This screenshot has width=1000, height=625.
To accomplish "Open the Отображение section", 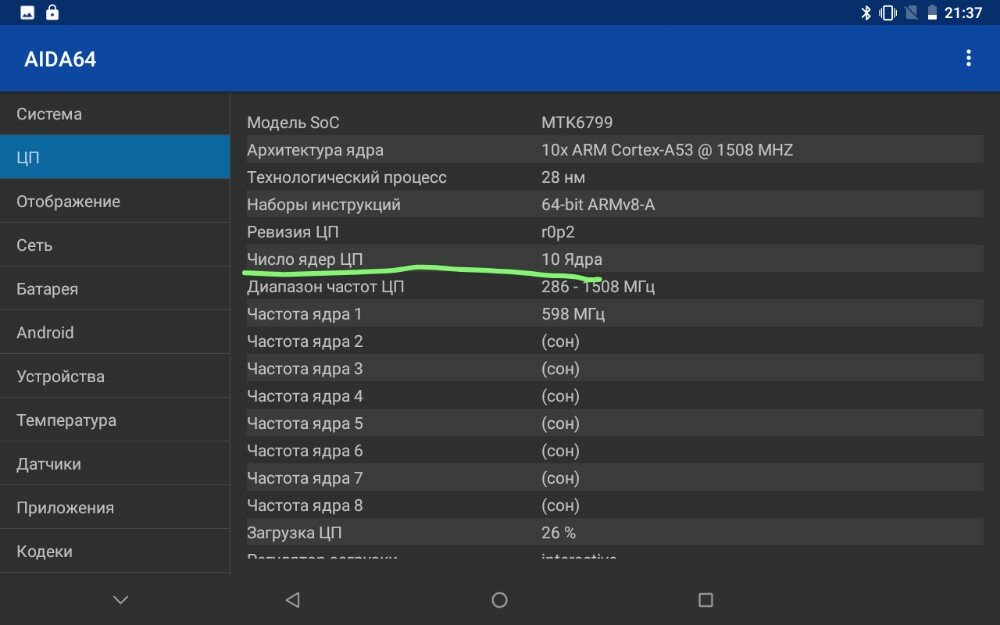I will pyautogui.click(x=115, y=201).
